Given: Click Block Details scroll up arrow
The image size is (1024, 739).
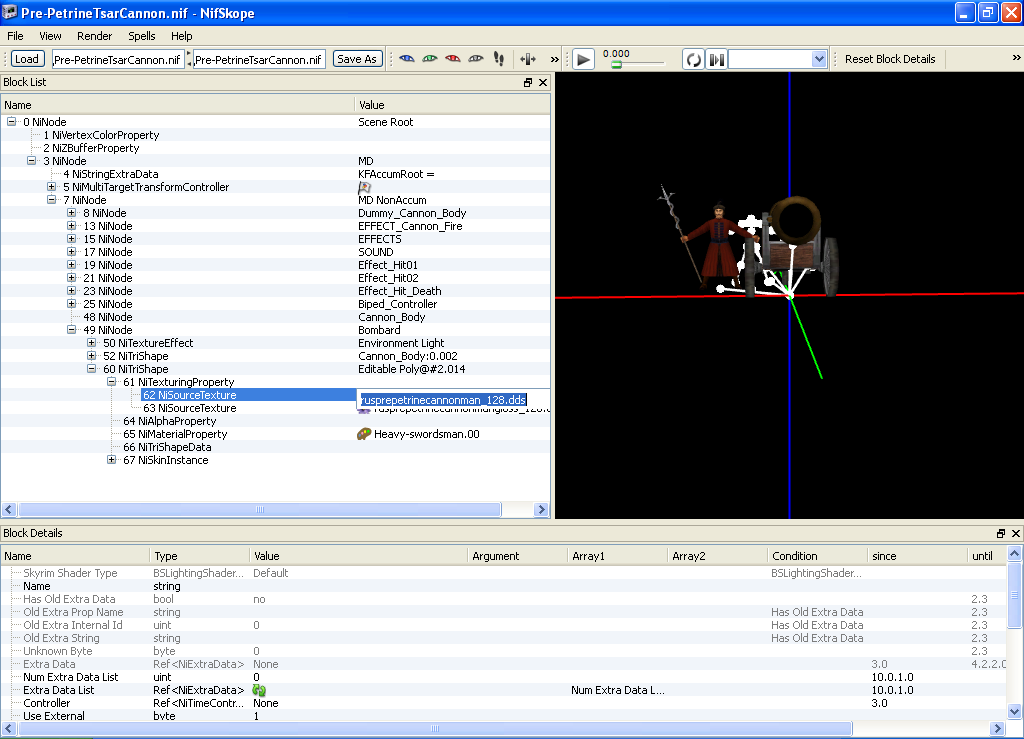Looking at the screenshot, I should (x=1014, y=554).
